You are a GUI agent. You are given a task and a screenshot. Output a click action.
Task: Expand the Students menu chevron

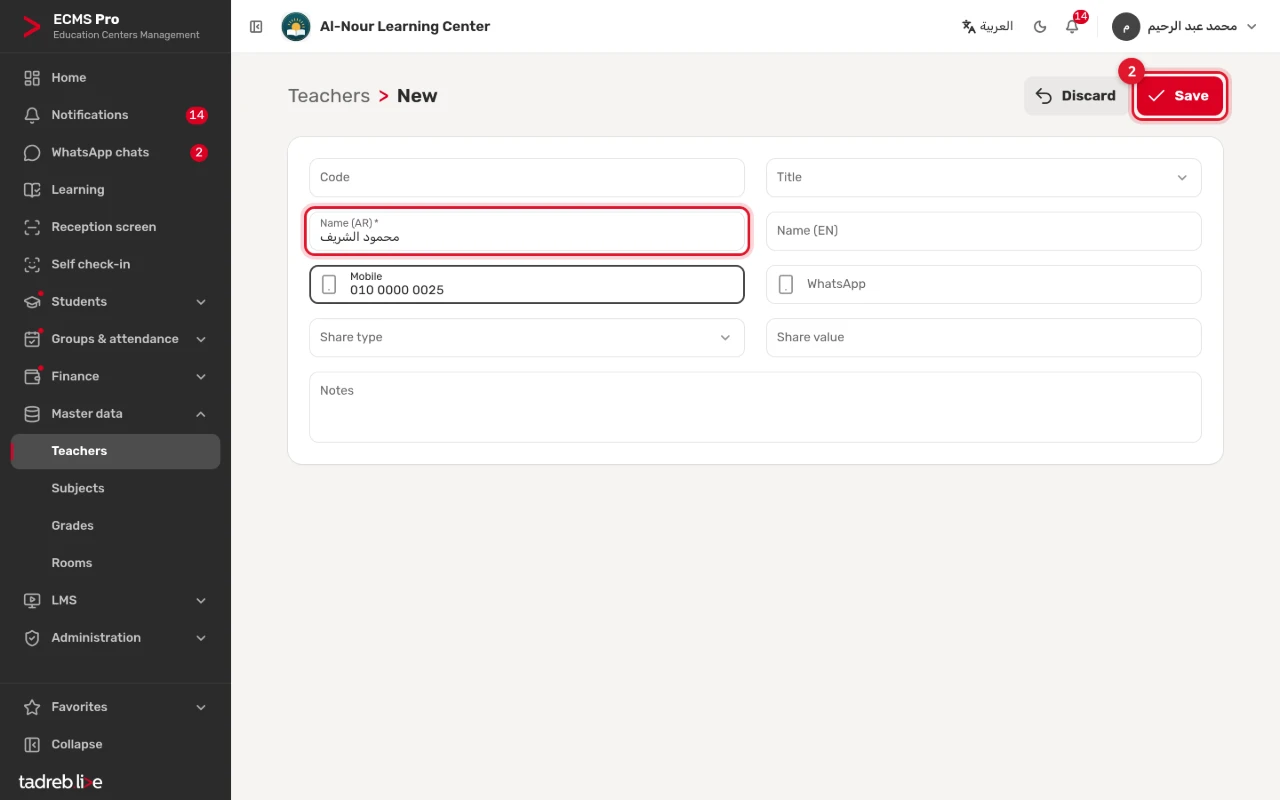point(201,302)
